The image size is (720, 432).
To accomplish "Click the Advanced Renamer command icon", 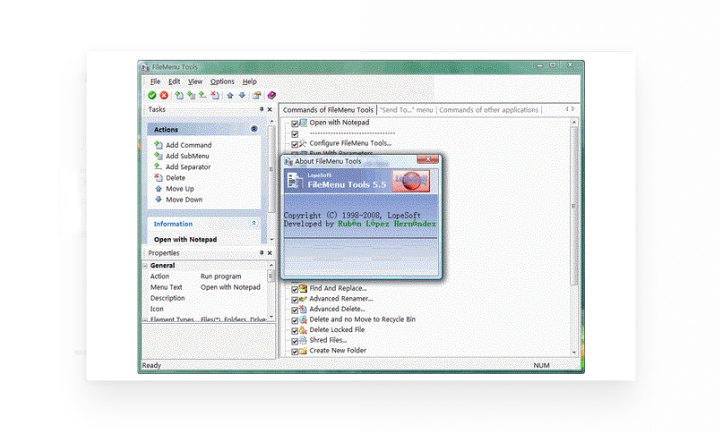I will [x=303, y=299].
